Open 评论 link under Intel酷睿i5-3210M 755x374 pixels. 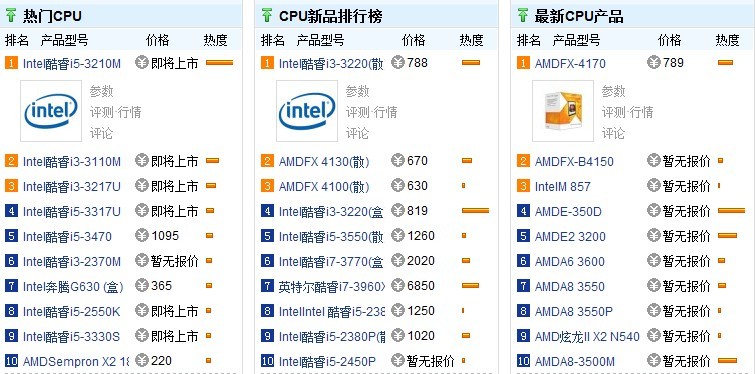pyautogui.click(x=101, y=133)
